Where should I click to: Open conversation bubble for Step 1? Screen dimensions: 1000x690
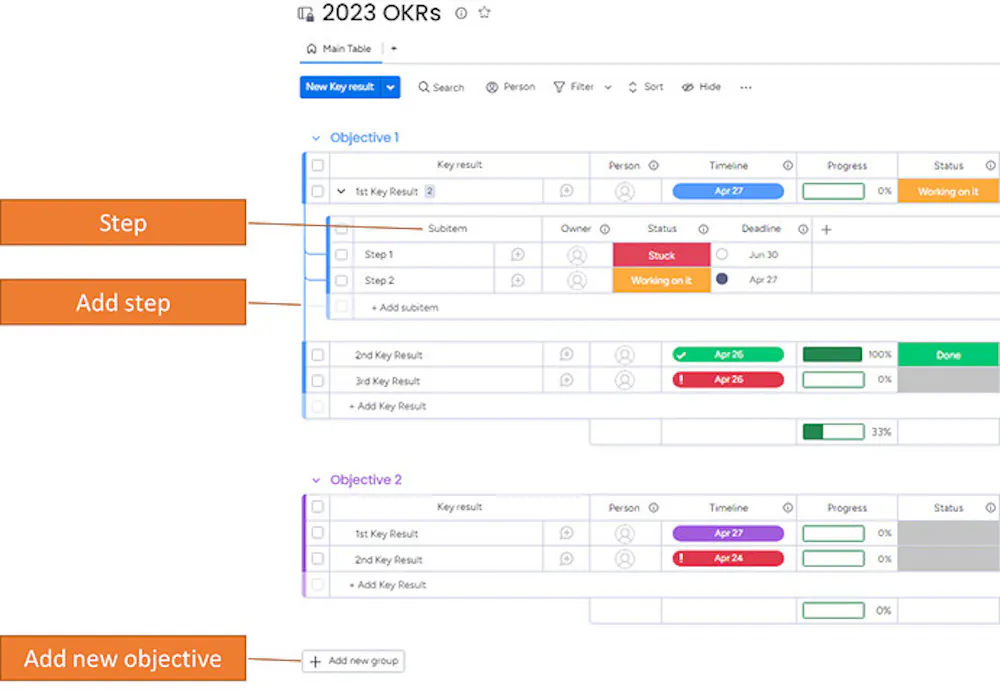(x=518, y=254)
